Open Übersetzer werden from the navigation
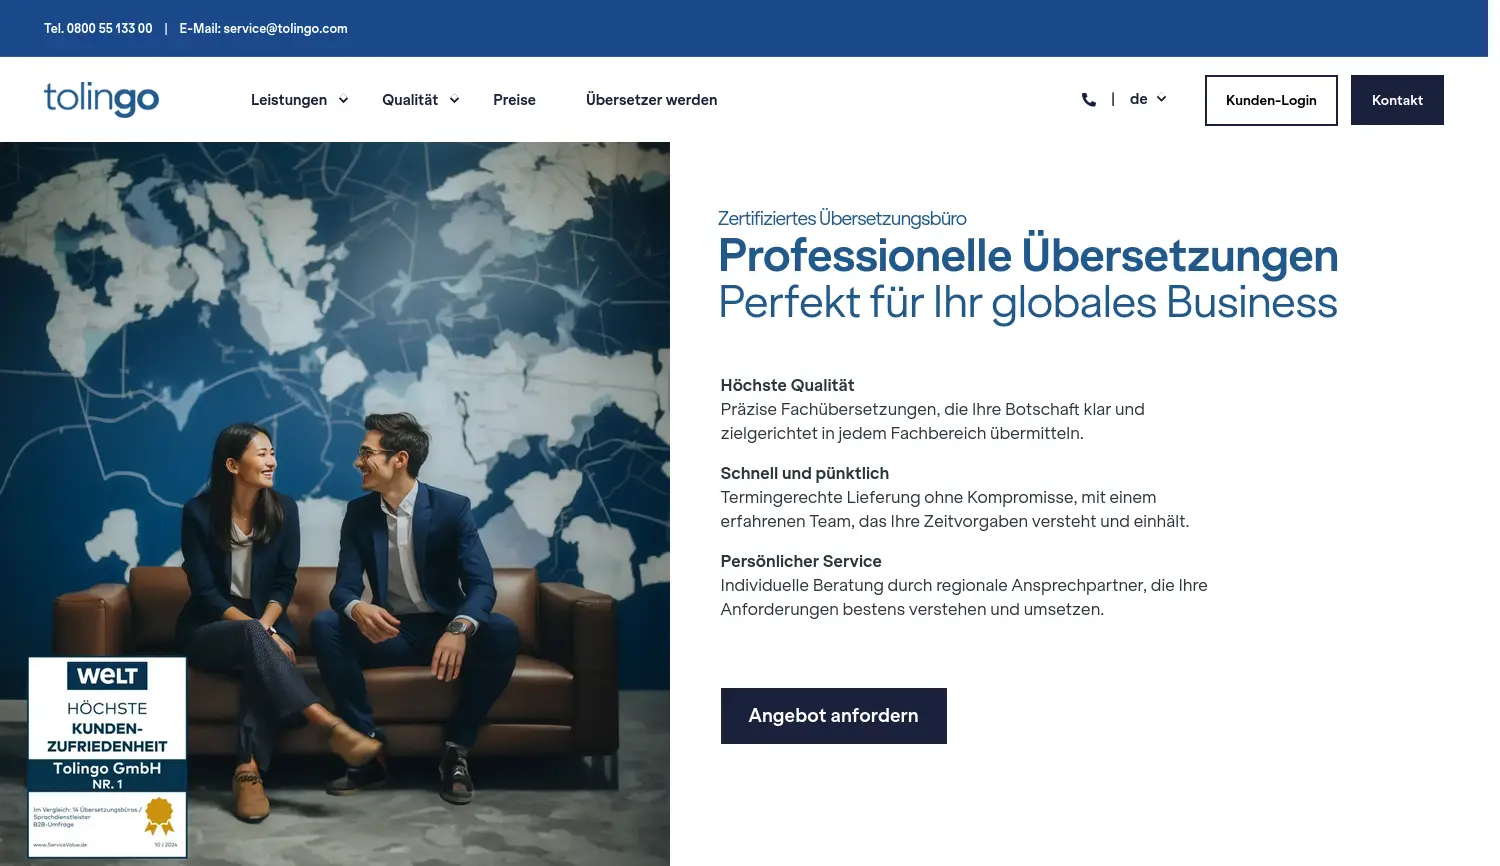Viewport: 1500px width, 866px height. pos(651,99)
